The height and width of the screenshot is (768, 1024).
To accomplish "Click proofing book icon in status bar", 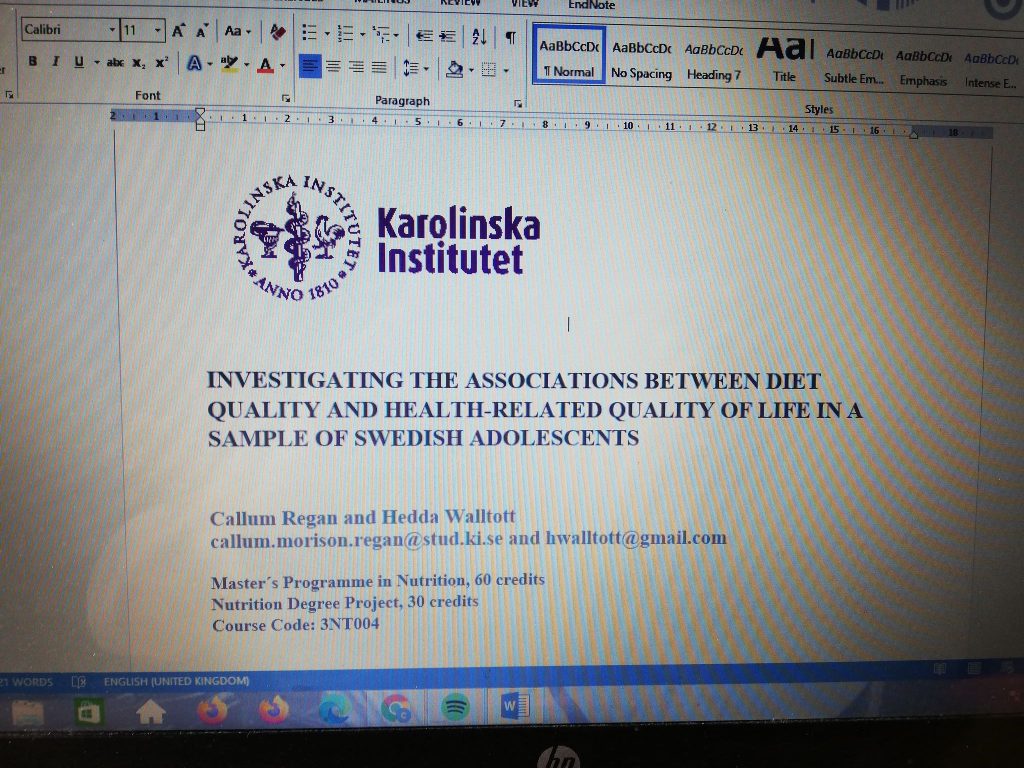I will (78, 682).
